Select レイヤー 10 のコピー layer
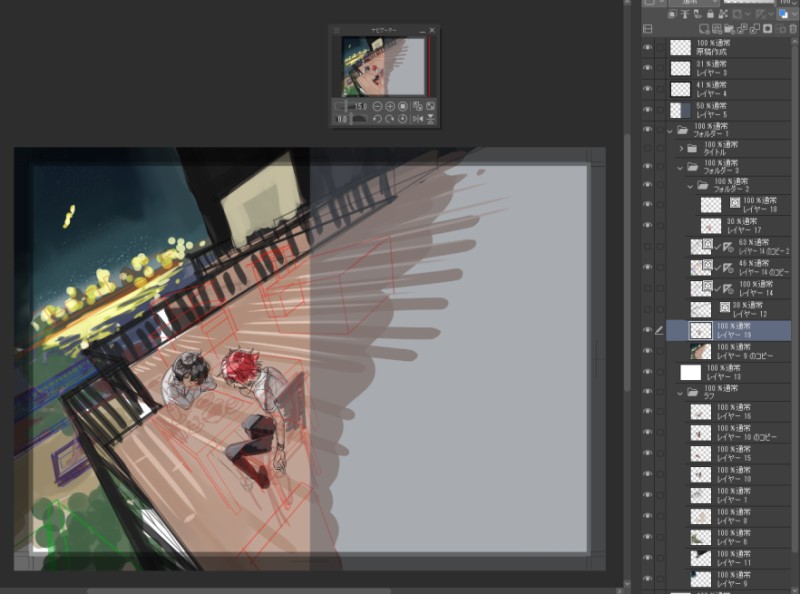 [729, 432]
